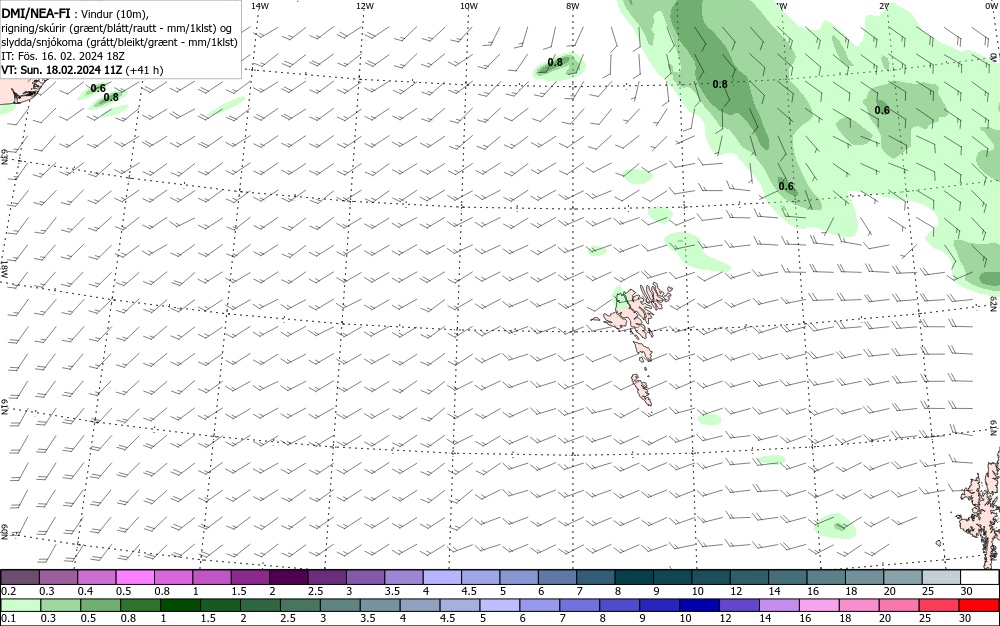Pick the 0.5 swatch in the green rain scale
Viewport: 1000px width, 626px height.
(100, 605)
